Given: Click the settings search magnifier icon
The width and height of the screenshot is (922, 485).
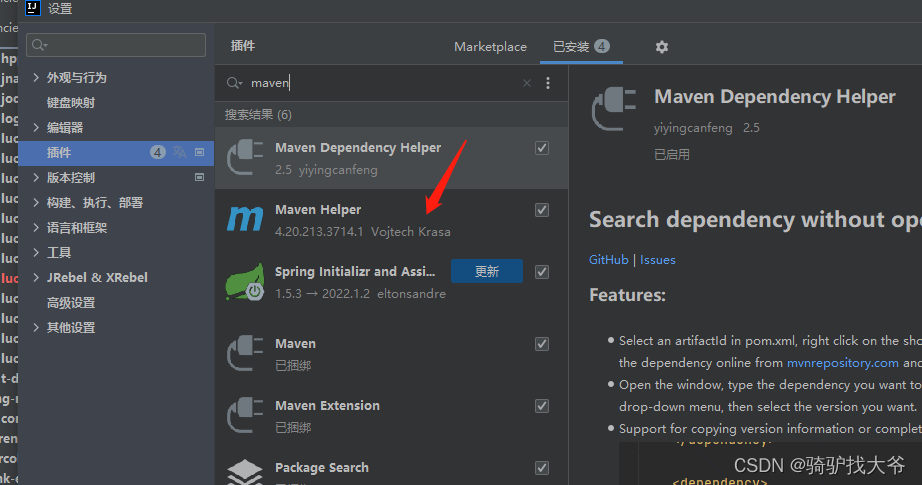Looking at the screenshot, I should (x=39, y=45).
